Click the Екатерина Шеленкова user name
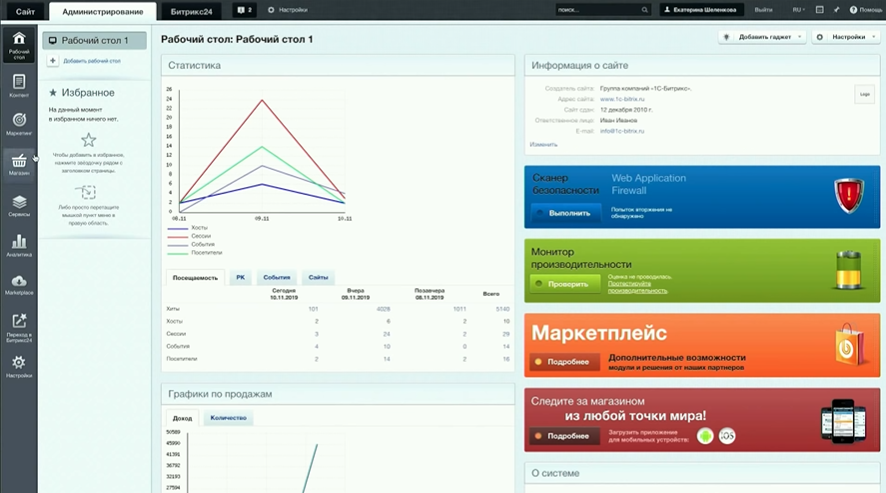This screenshot has height=493, width=886. (705, 10)
